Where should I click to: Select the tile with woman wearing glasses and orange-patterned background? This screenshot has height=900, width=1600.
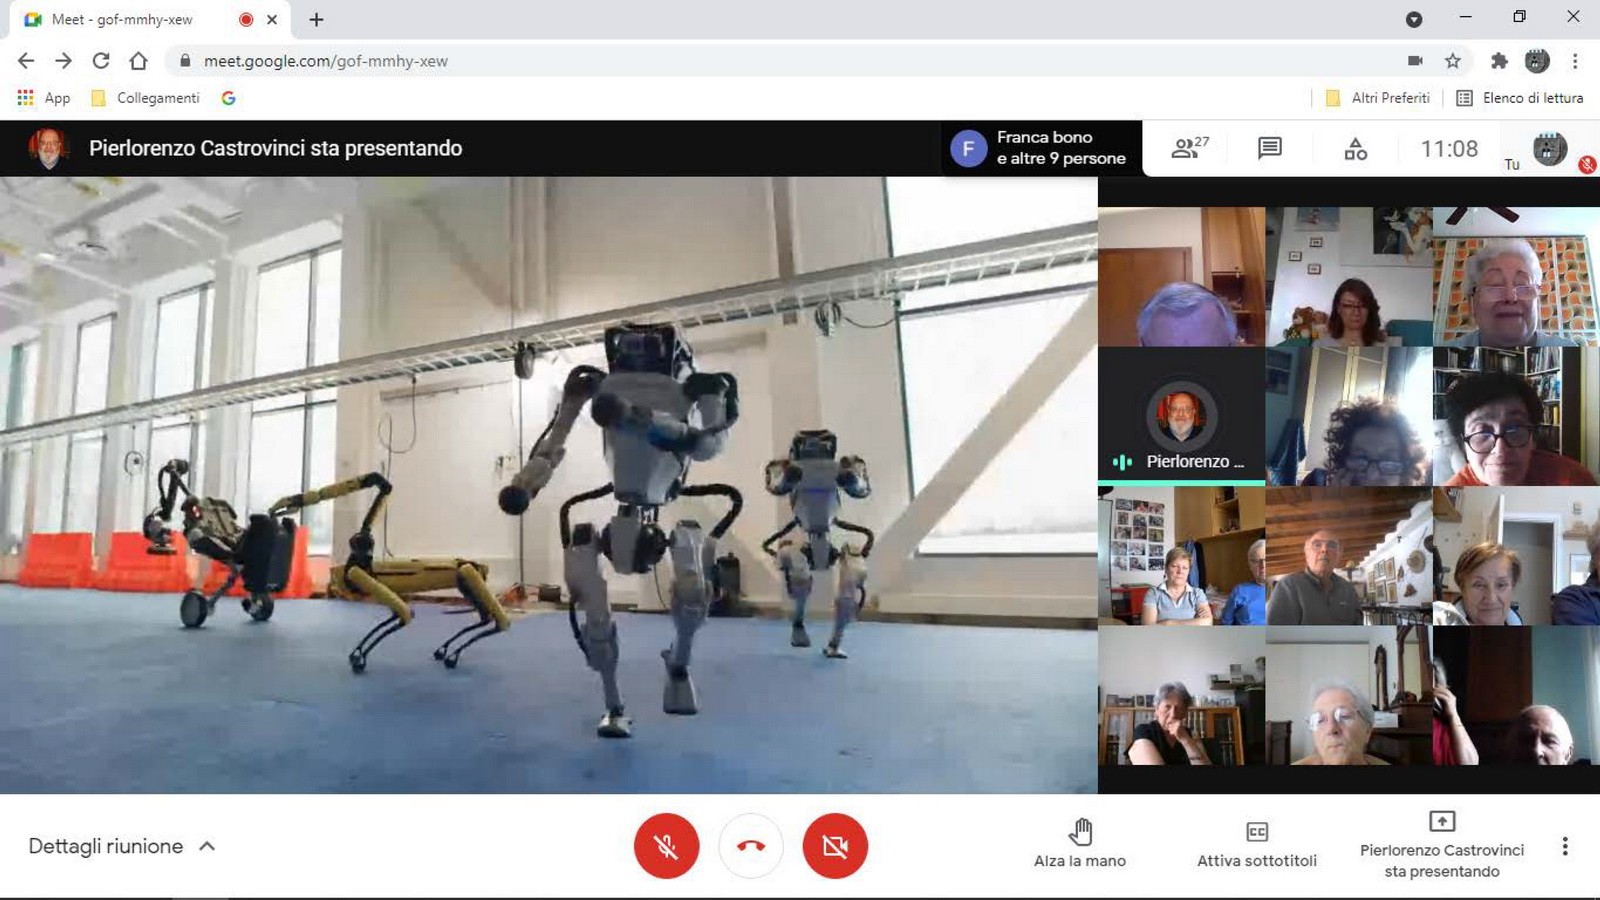[1516, 277]
